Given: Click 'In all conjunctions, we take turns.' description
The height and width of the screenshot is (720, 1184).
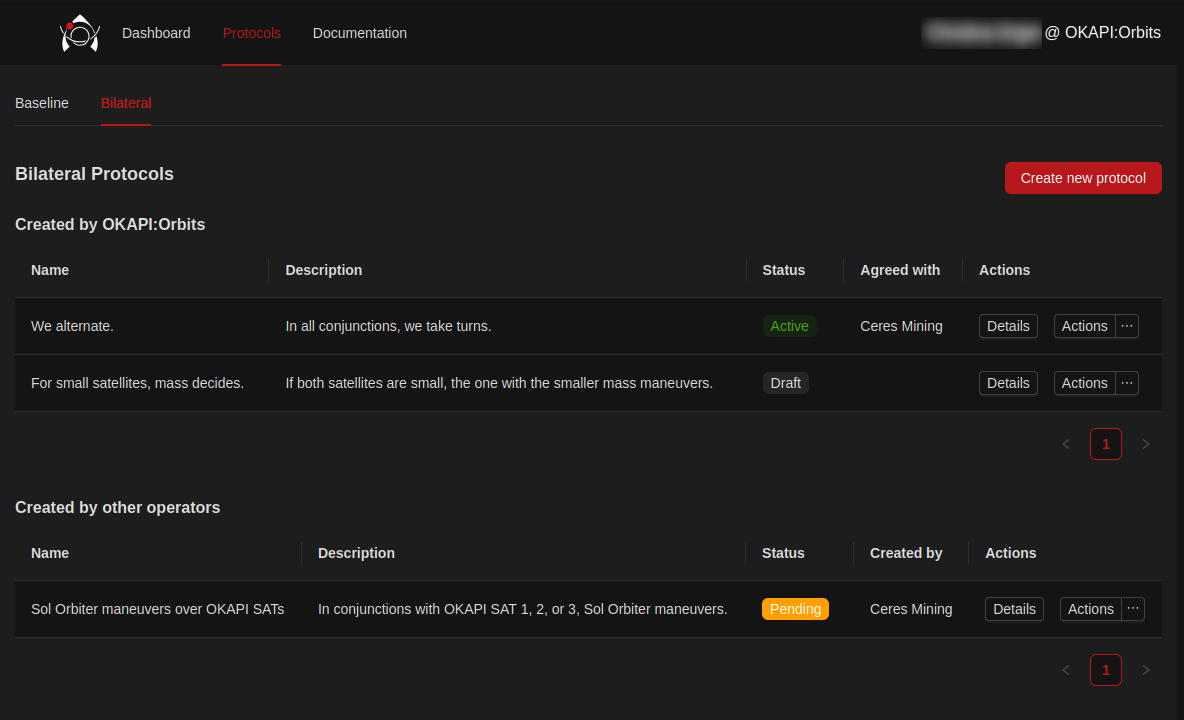Looking at the screenshot, I should [388, 326].
